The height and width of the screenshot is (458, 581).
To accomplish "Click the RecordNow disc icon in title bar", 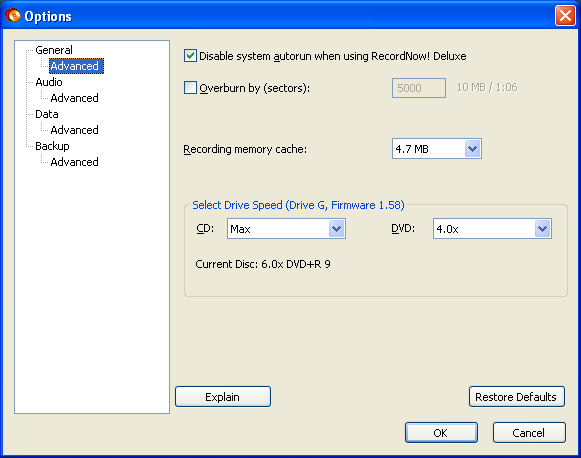I will point(13,15).
